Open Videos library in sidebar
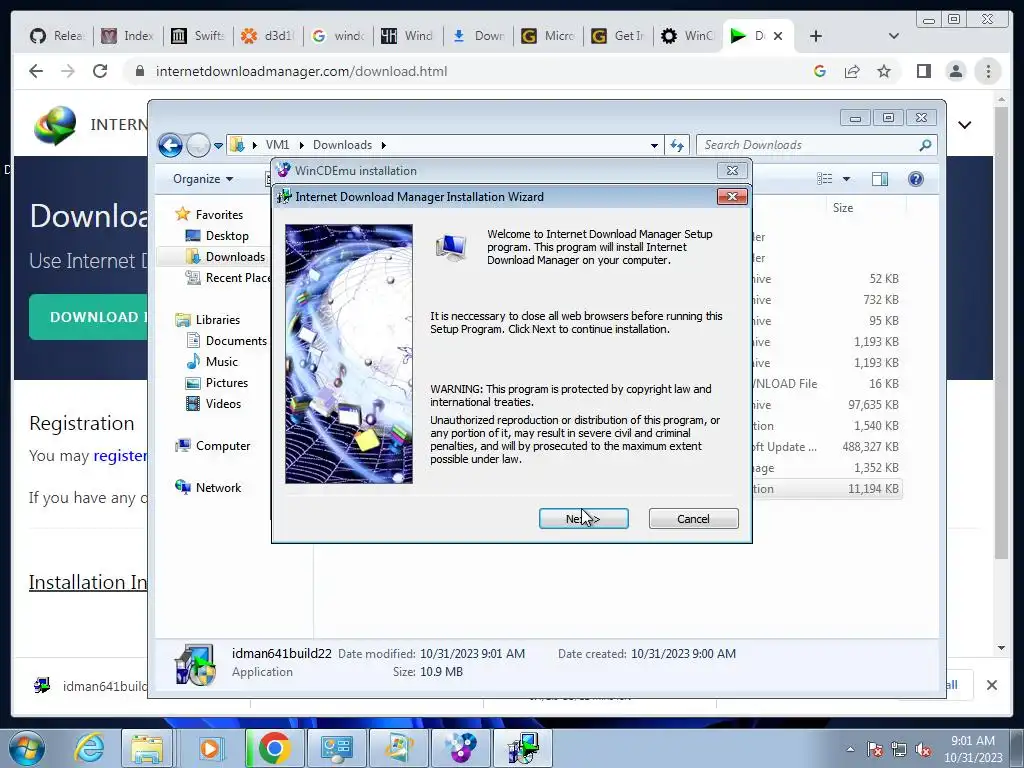The image size is (1024, 768). (x=223, y=404)
